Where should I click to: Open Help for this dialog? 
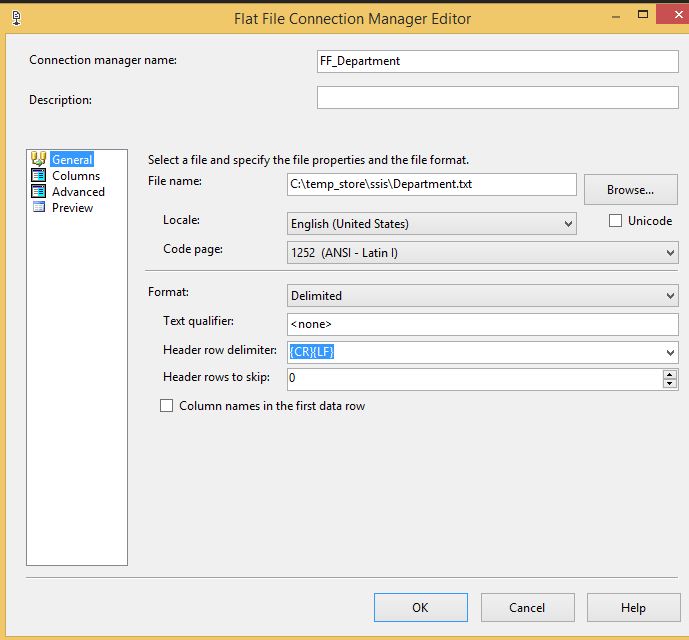tap(633, 607)
